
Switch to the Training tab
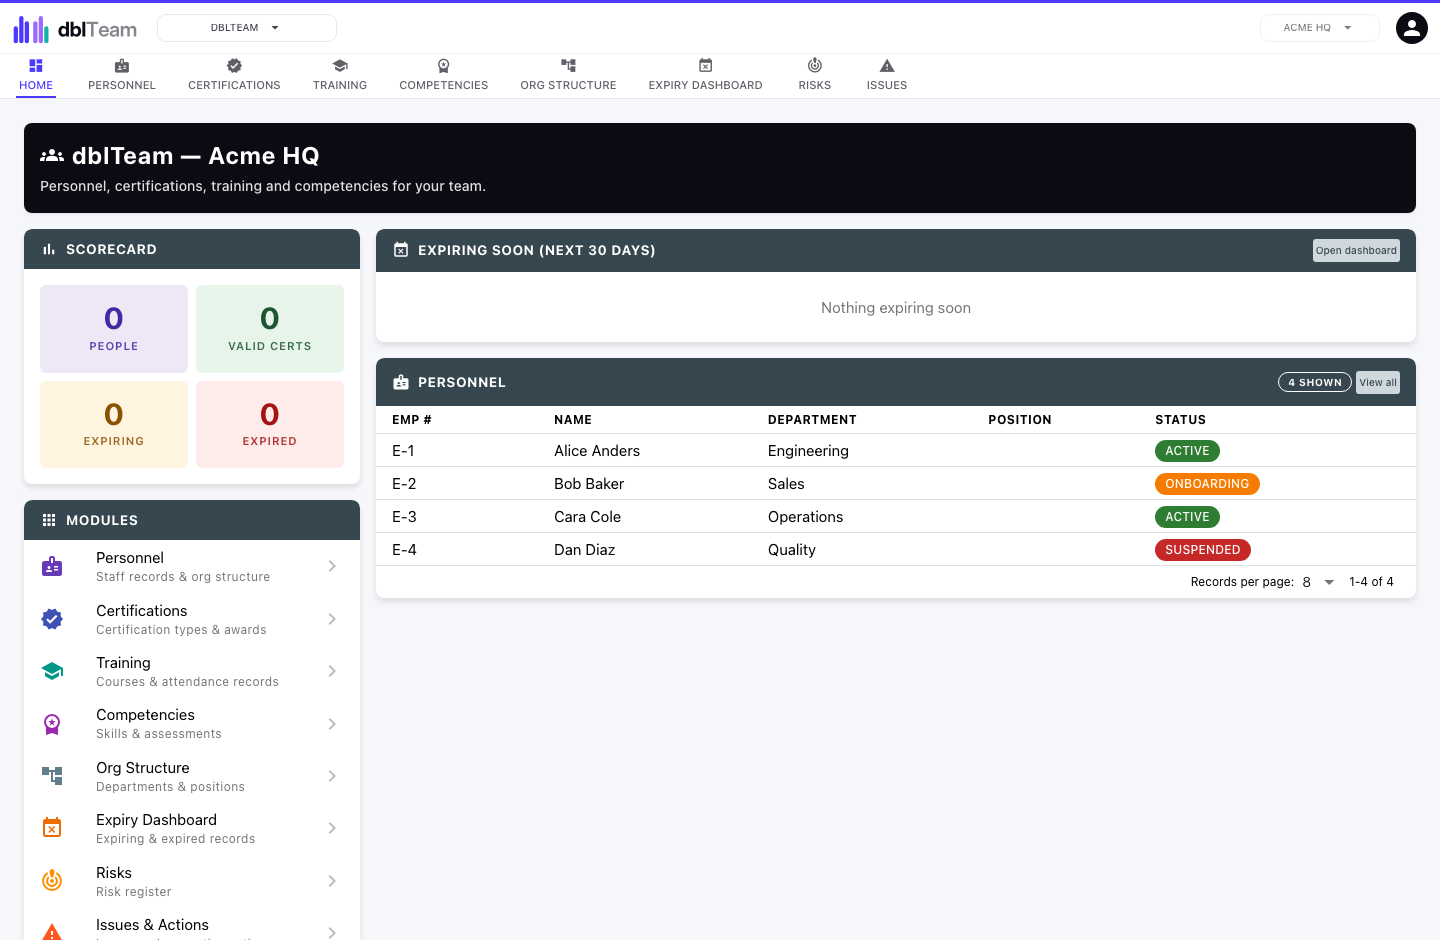(x=340, y=75)
